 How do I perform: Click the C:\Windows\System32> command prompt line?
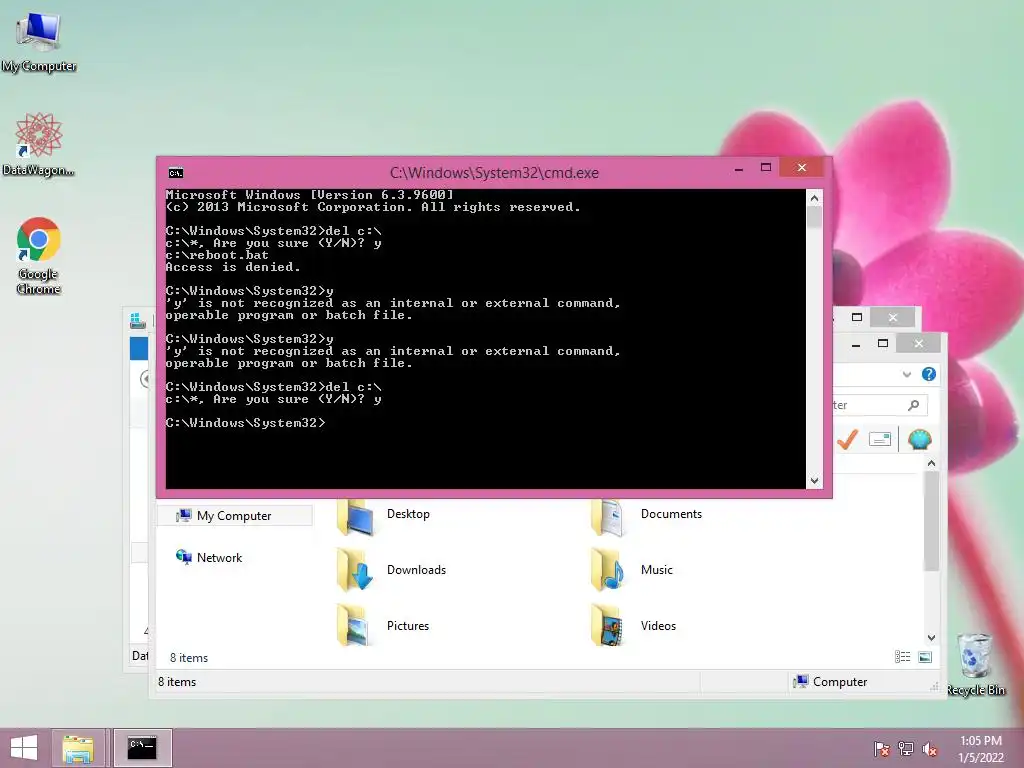tap(246, 423)
